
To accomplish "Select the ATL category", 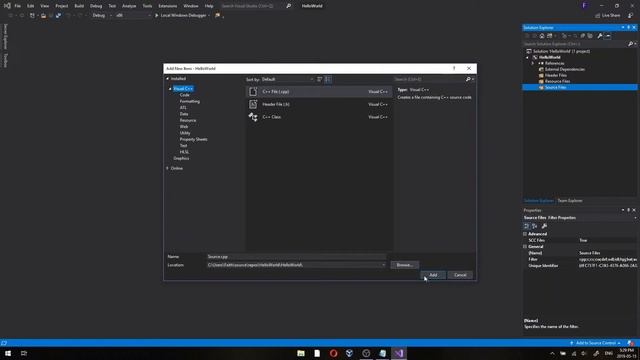I will click(183, 108).
